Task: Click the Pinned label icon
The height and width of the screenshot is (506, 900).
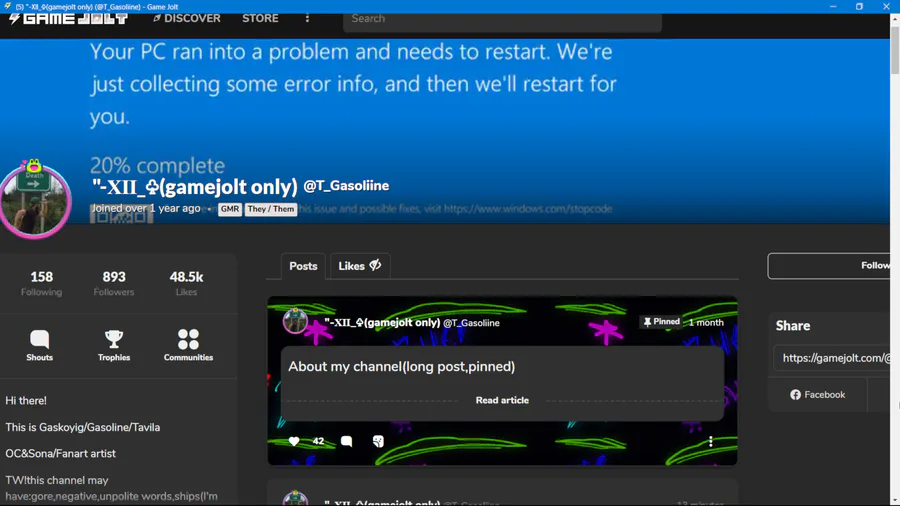Action: [647, 322]
